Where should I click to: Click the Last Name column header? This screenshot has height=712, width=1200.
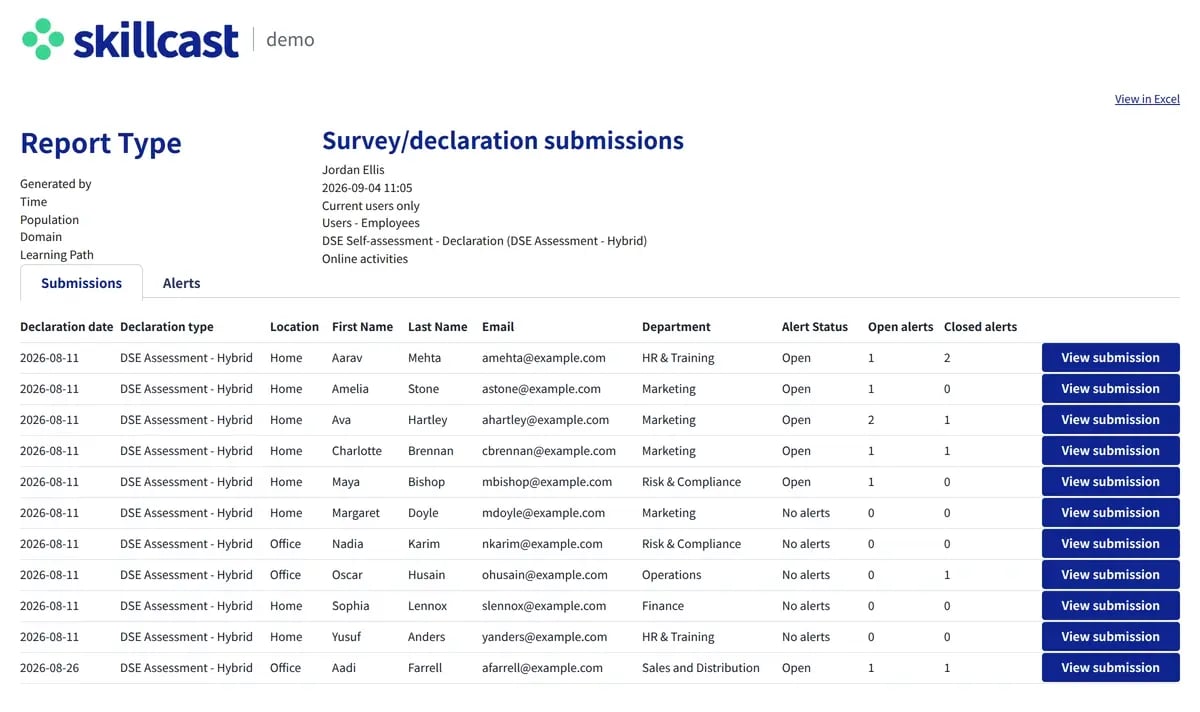(x=438, y=327)
